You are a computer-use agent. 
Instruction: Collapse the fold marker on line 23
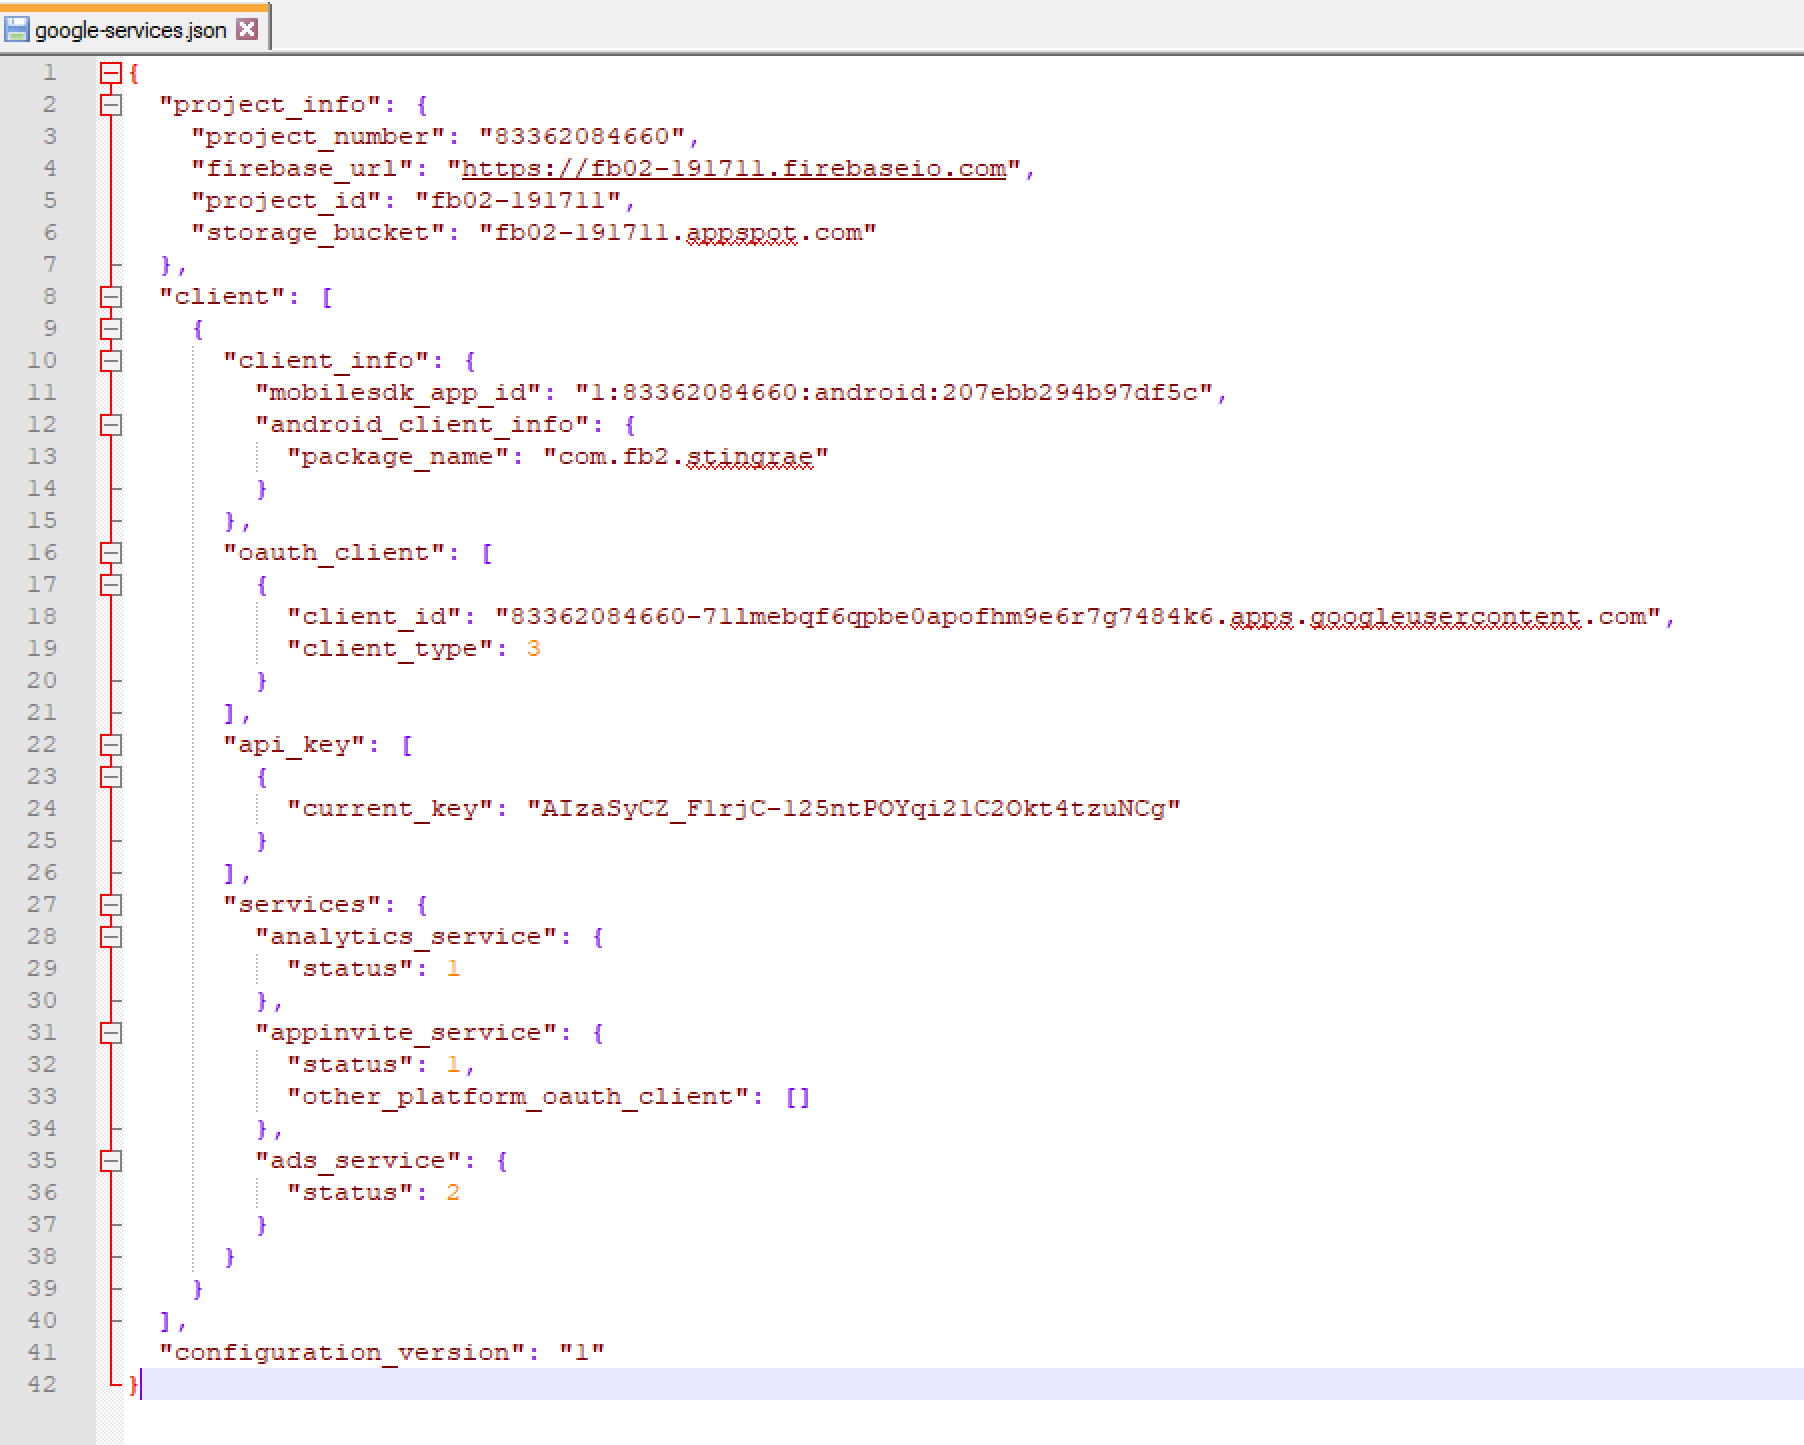(x=111, y=777)
